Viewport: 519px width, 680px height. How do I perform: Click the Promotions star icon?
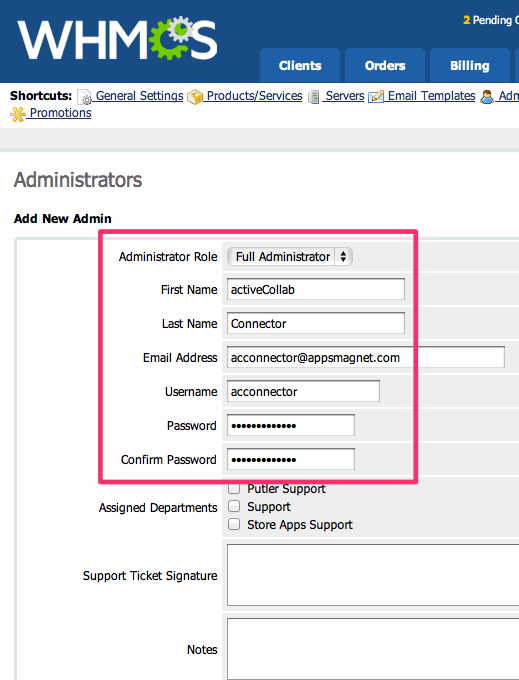(18, 114)
